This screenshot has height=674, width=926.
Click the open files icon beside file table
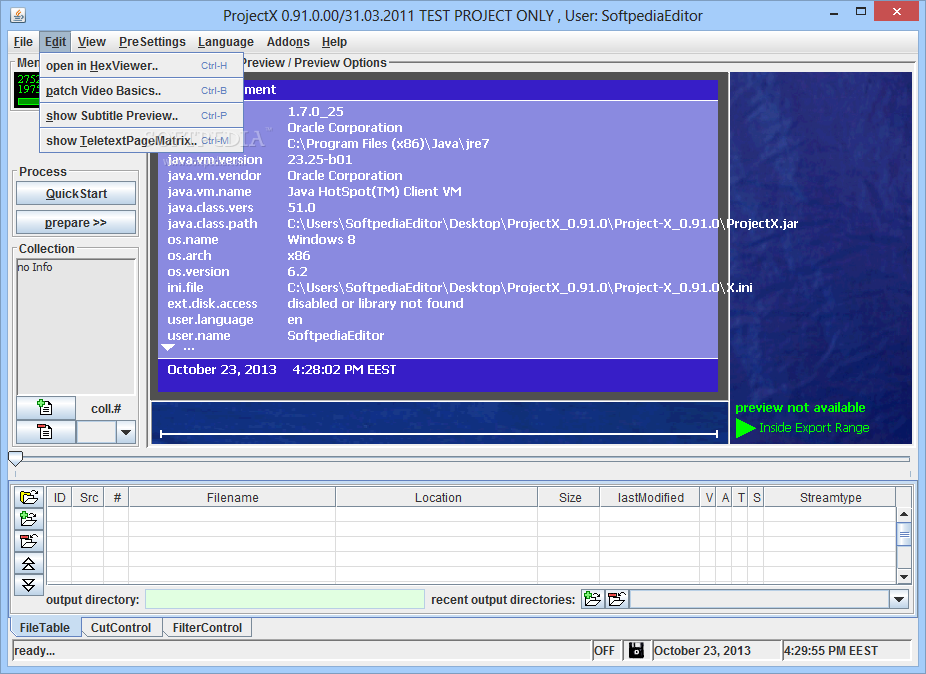28,497
